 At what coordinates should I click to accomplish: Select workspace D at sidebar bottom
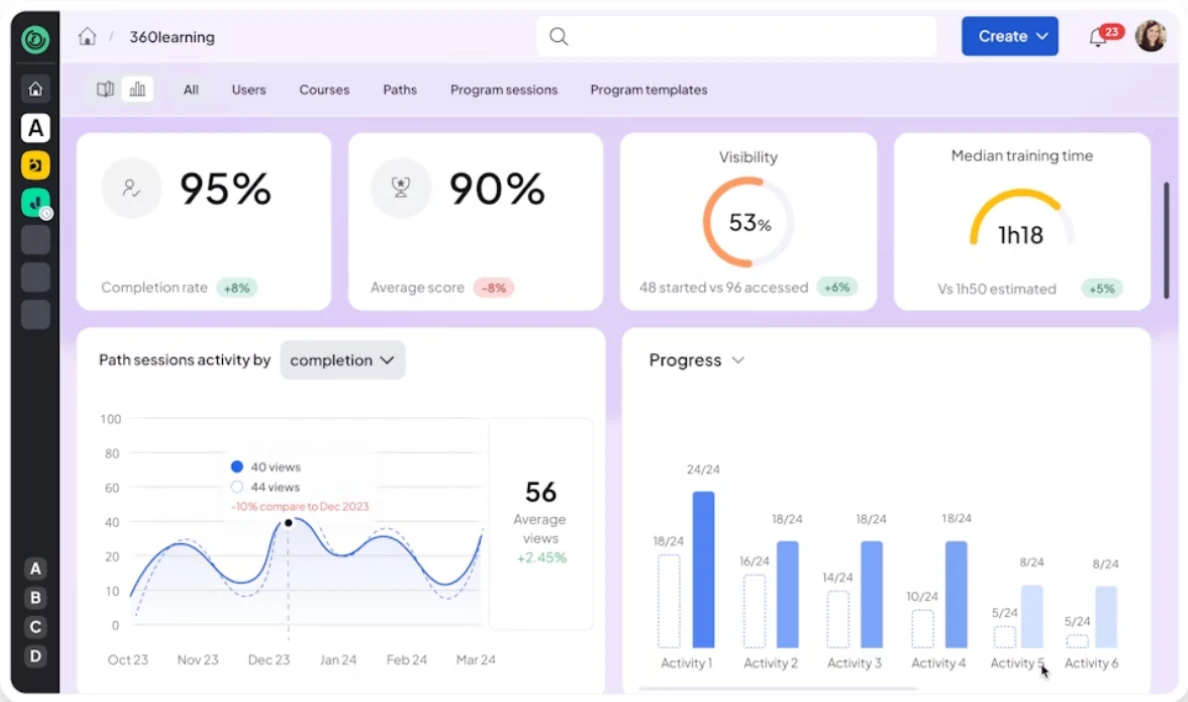[x=35, y=656]
